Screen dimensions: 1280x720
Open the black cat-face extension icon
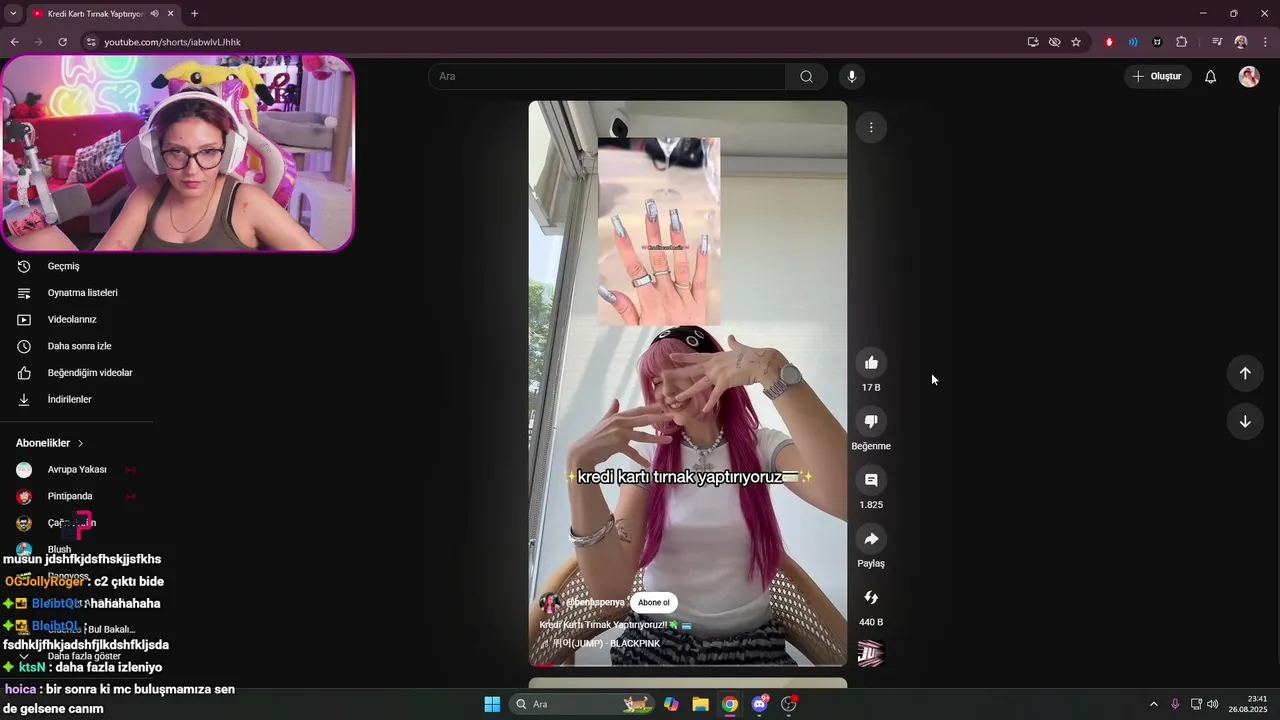pos(1157,42)
